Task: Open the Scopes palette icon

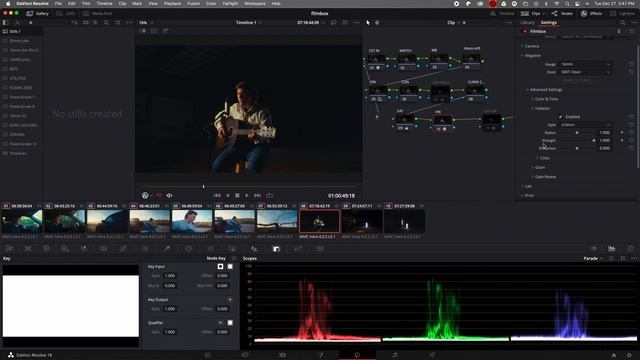Action: [611, 249]
